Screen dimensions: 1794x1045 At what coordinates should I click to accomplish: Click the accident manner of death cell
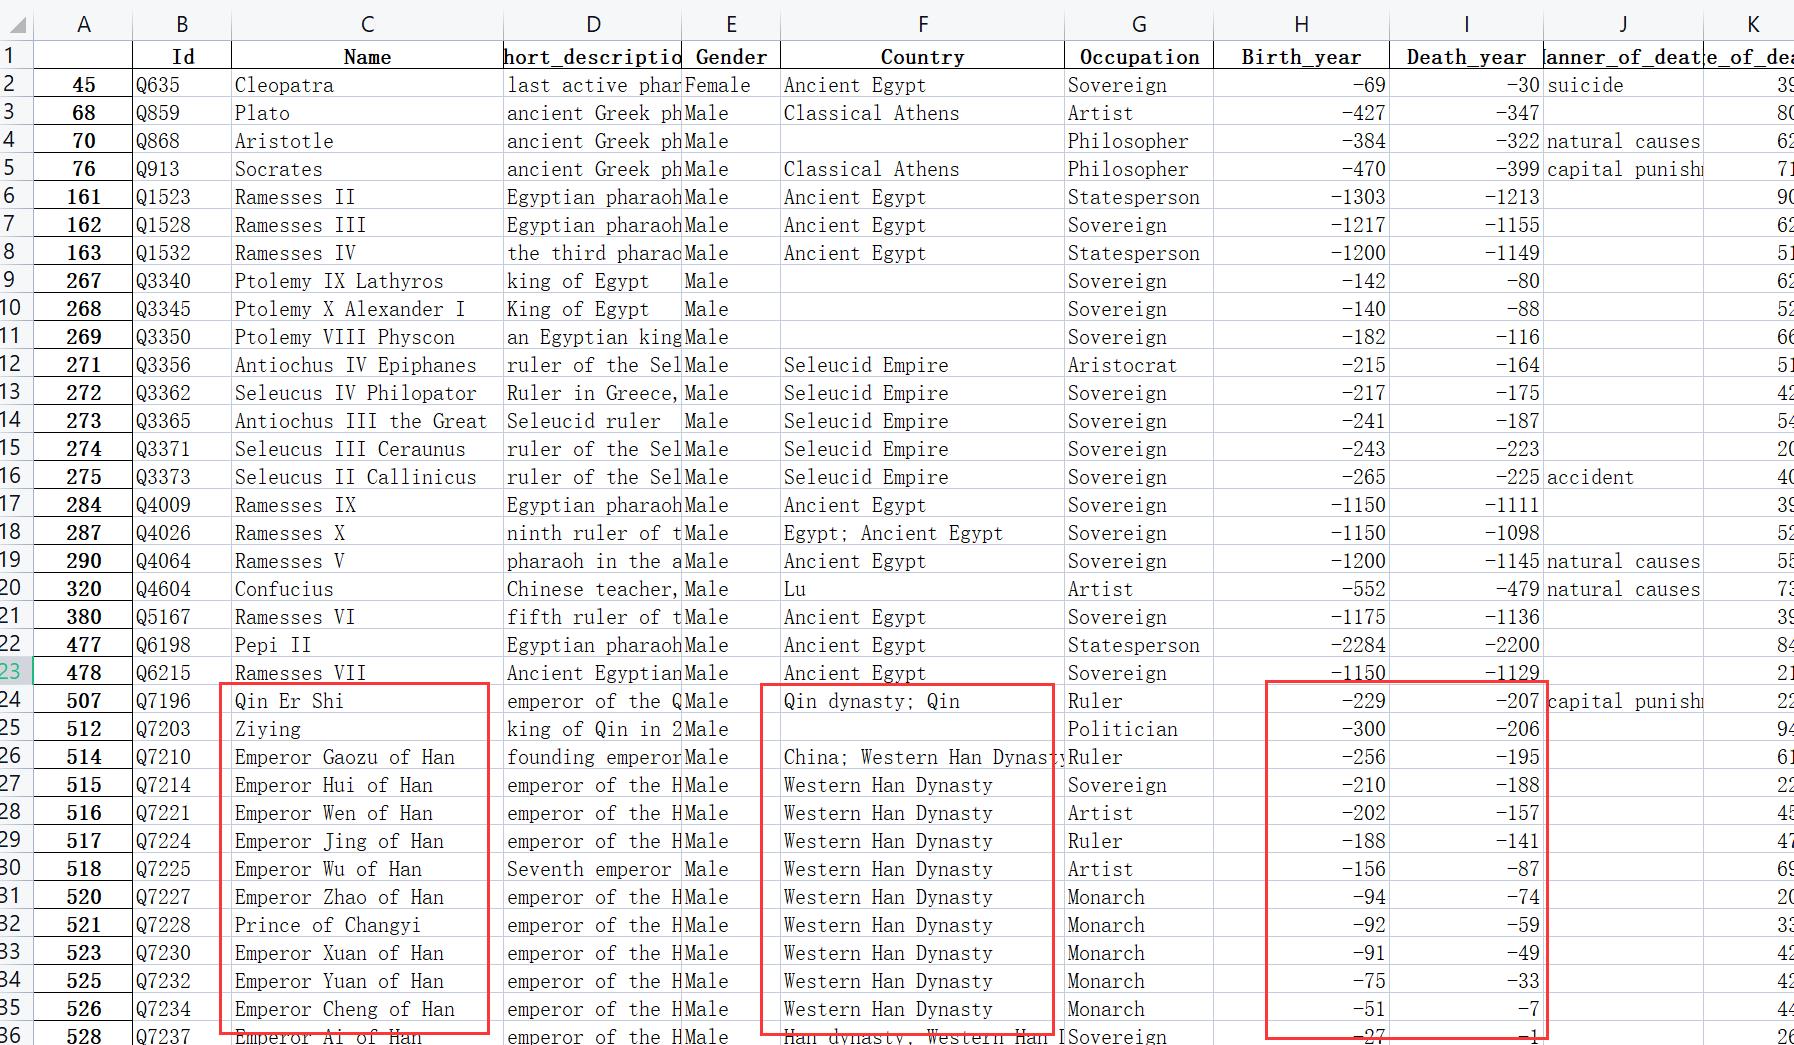click(x=1623, y=477)
